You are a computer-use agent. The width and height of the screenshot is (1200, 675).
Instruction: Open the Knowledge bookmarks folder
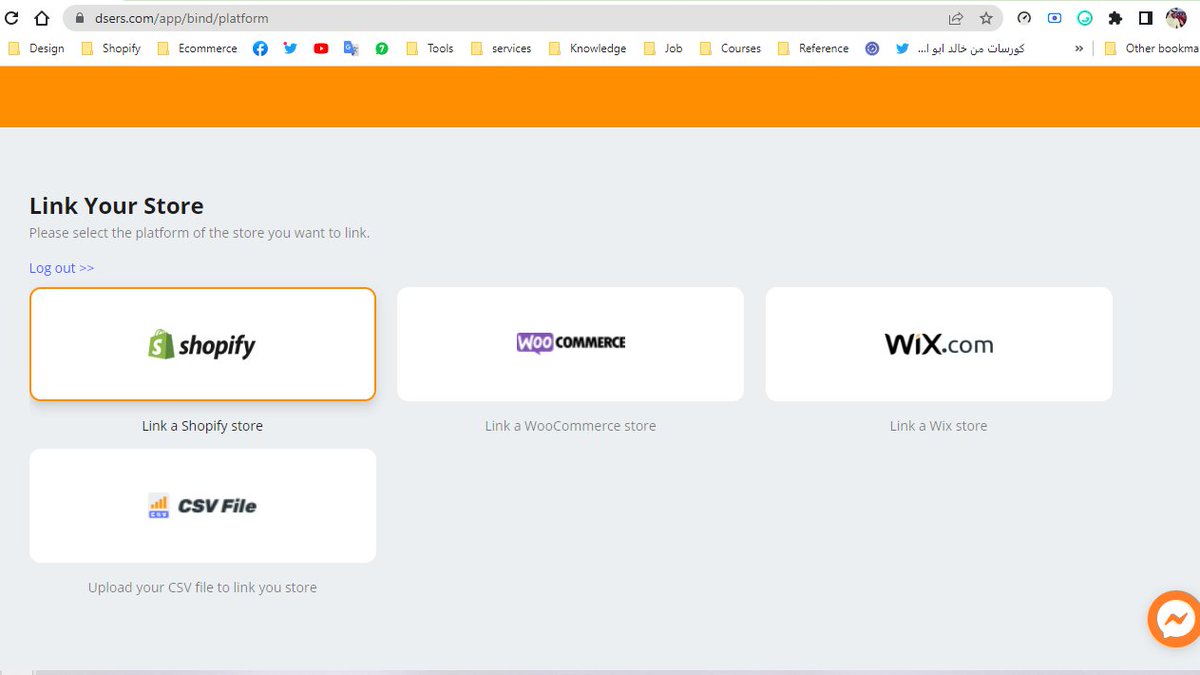[x=588, y=48]
